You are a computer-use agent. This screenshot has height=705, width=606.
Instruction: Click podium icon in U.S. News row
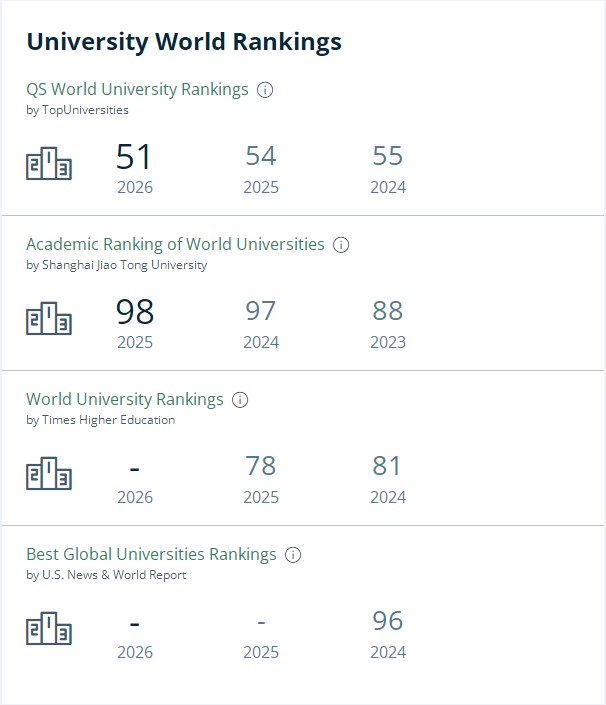48,630
